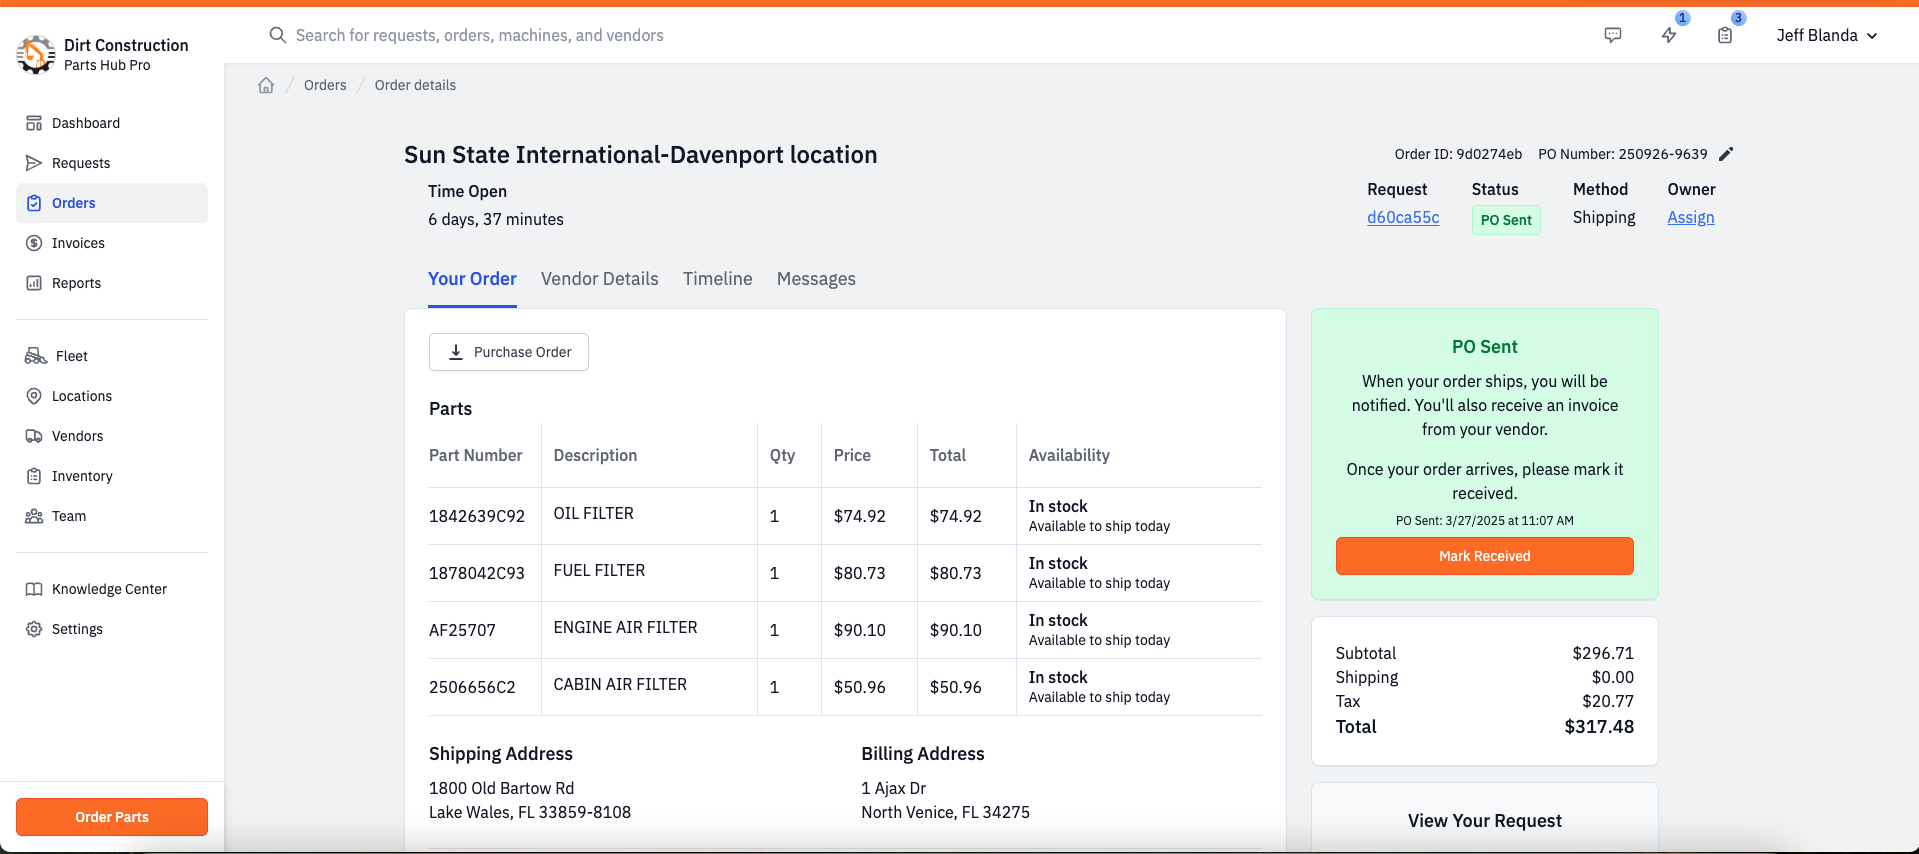Viewport: 1919px width, 854px height.
Task: Click the Order Parts button
Action: point(112,817)
